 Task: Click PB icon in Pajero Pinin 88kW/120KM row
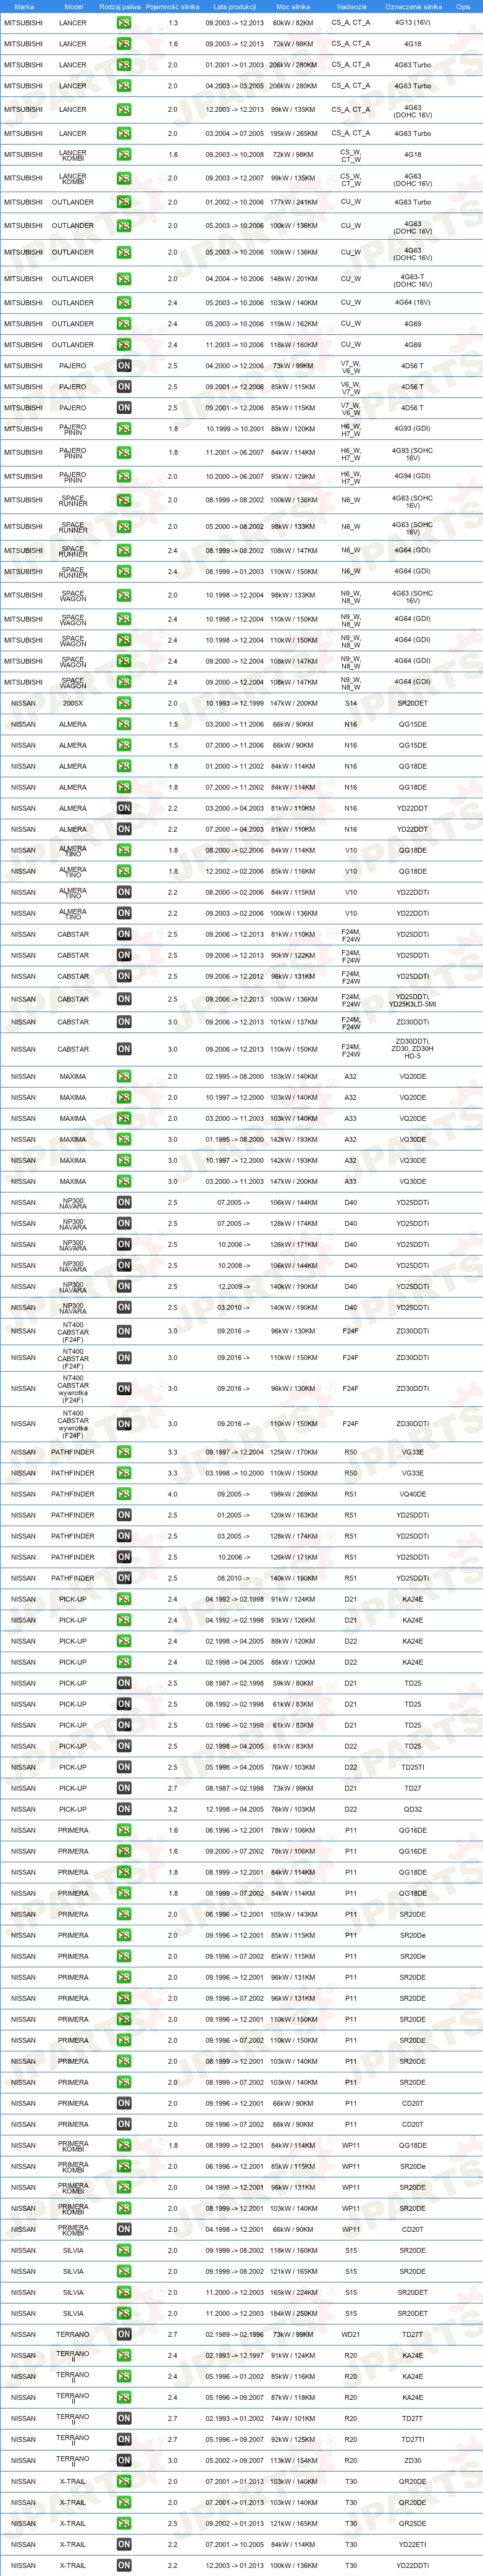pyautogui.click(x=124, y=429)
